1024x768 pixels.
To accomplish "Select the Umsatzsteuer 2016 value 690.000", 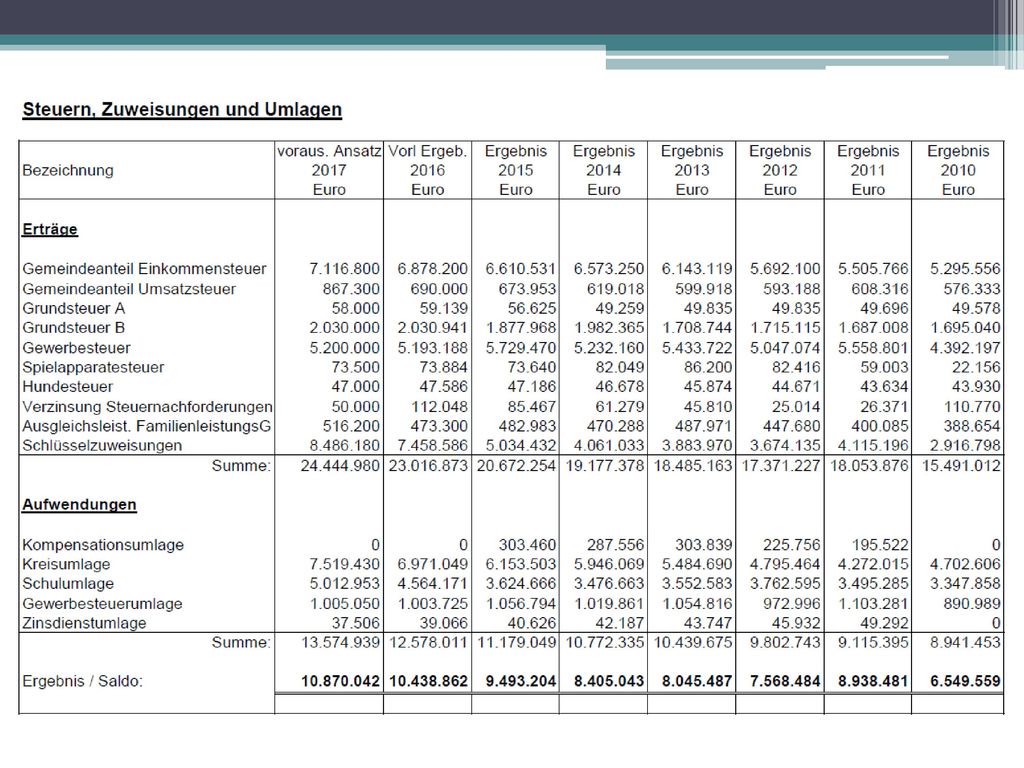I will tap(439, 289).
